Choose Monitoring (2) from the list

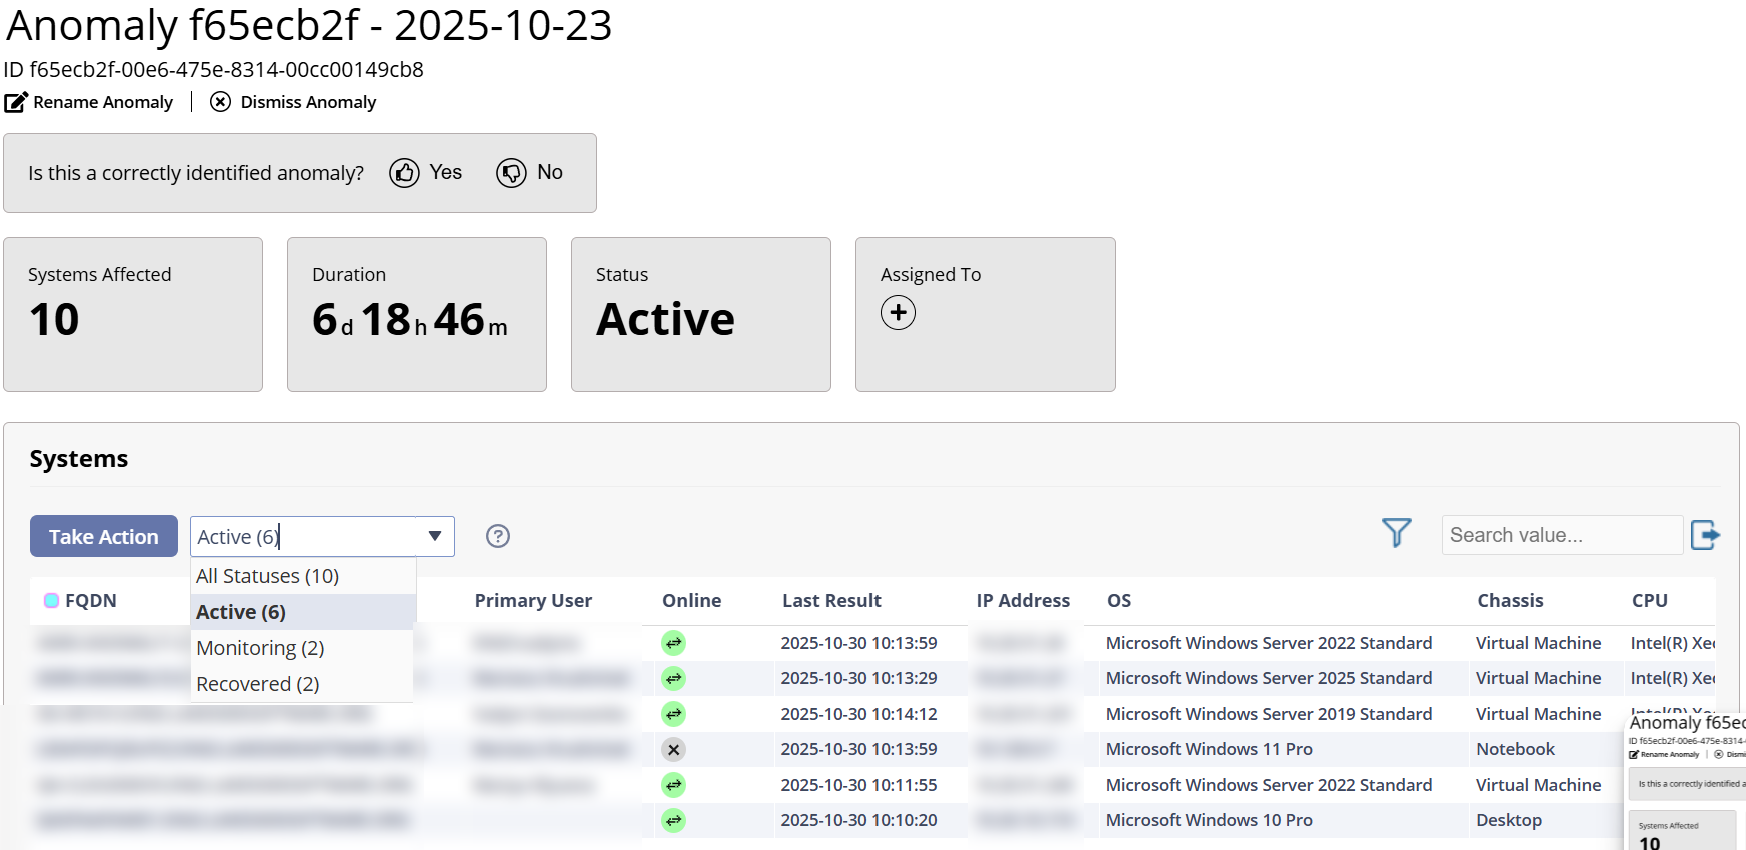[260, 648]
